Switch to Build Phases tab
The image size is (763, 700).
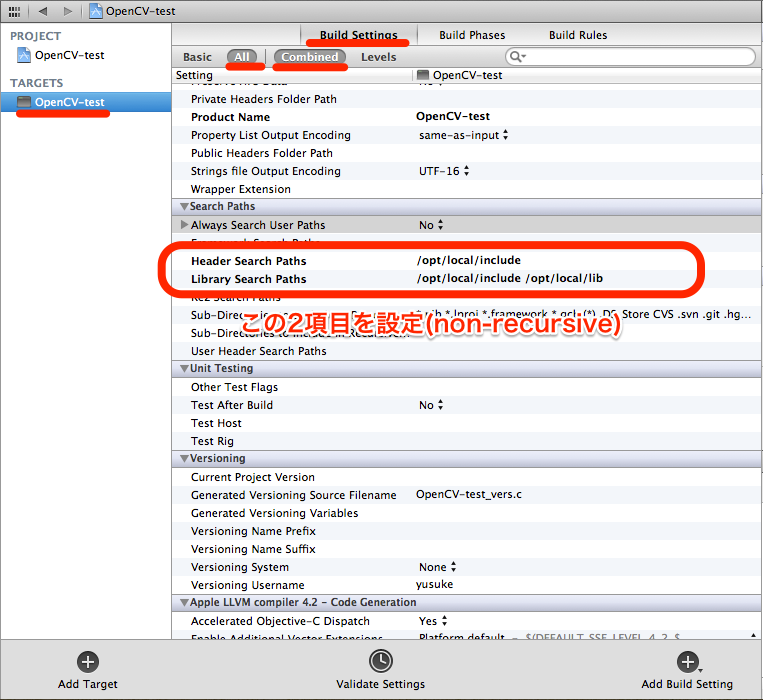[x=472, y=35]
